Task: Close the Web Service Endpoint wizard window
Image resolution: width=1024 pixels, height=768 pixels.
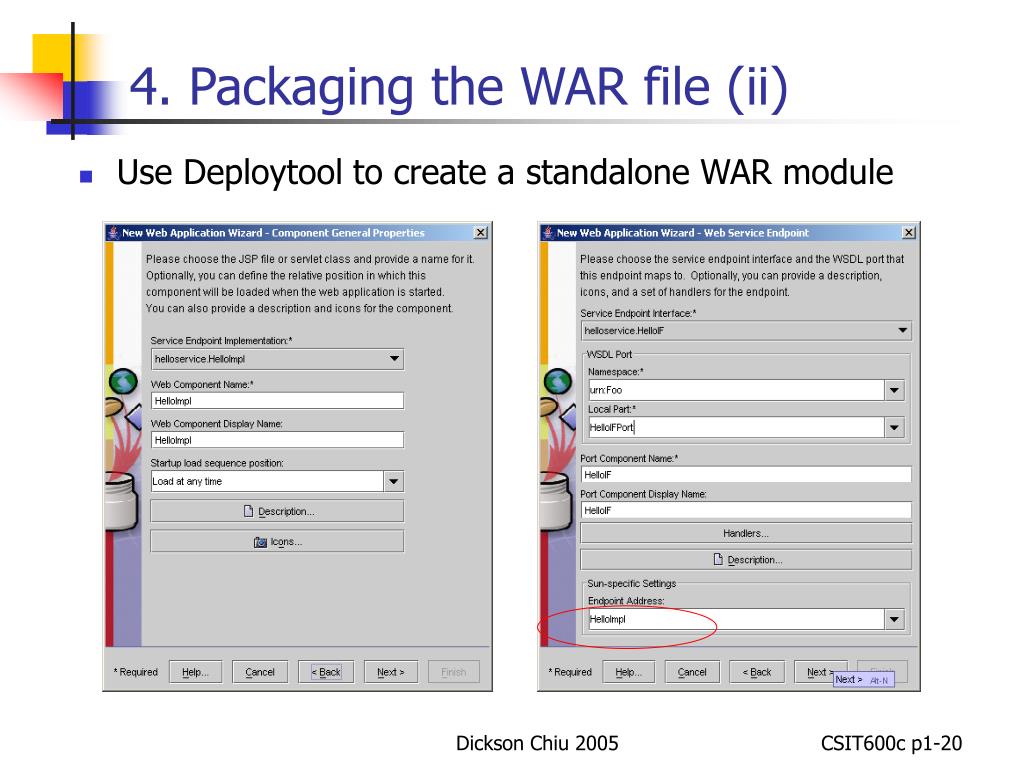Action: coord(908,232)
